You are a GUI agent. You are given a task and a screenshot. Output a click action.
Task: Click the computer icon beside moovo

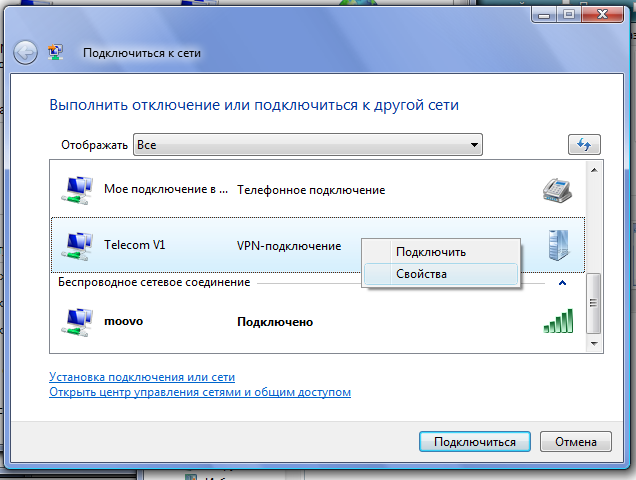point(77,322)
